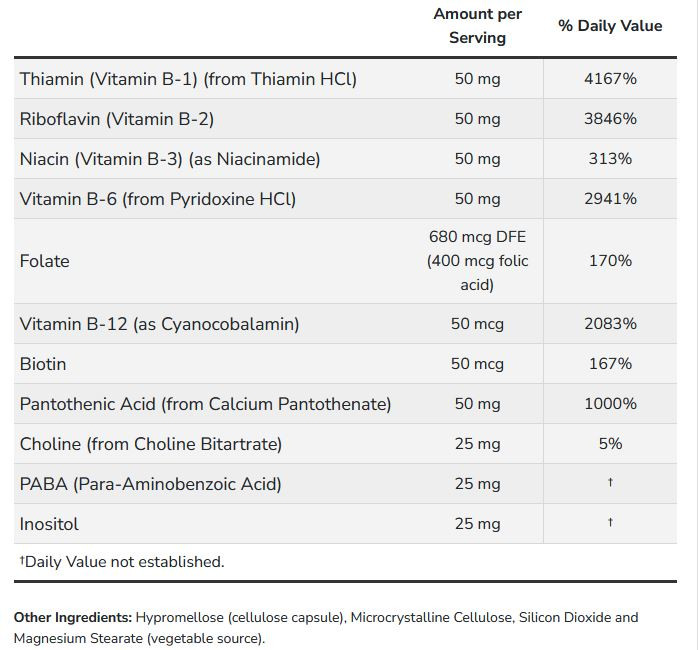Click the Thiamin (Vitamin B-1) row label

pos(188,79)
